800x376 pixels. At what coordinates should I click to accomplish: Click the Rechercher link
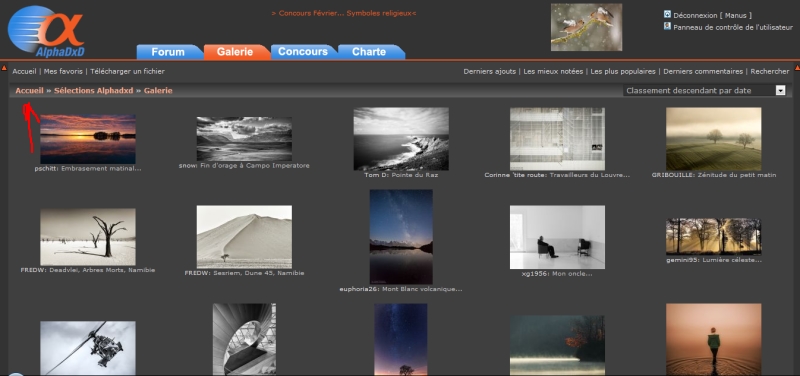coord(770,71)
